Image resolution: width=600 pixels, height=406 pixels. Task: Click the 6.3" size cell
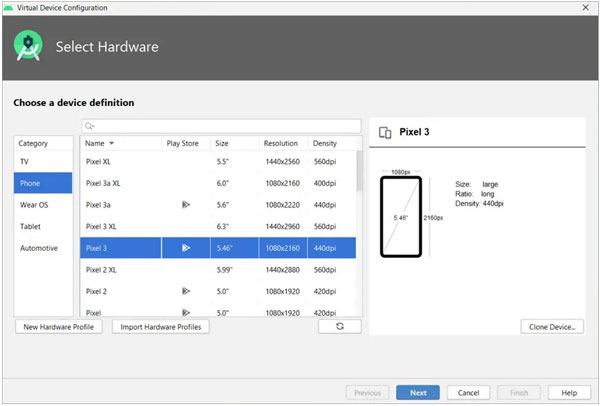[222, 226]
